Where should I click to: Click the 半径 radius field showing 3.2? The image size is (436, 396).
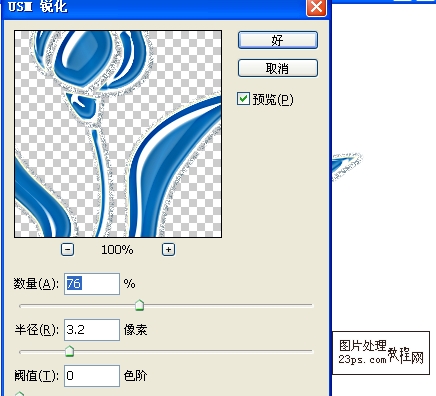[x=92, y=330]
